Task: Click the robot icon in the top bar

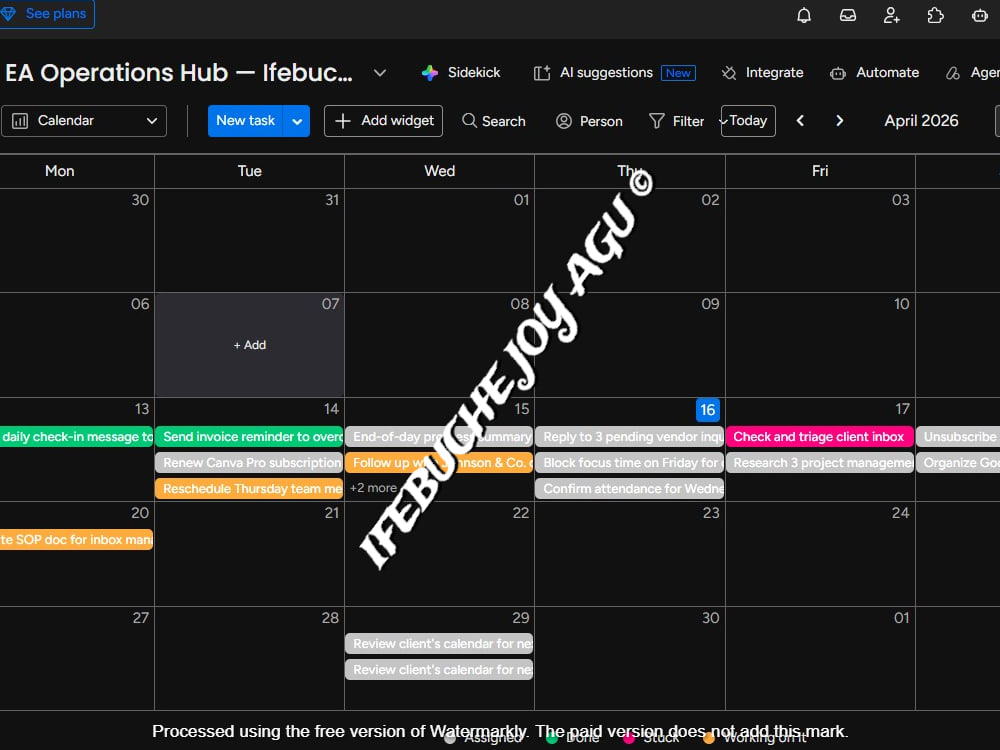Action: coord(980,15)
